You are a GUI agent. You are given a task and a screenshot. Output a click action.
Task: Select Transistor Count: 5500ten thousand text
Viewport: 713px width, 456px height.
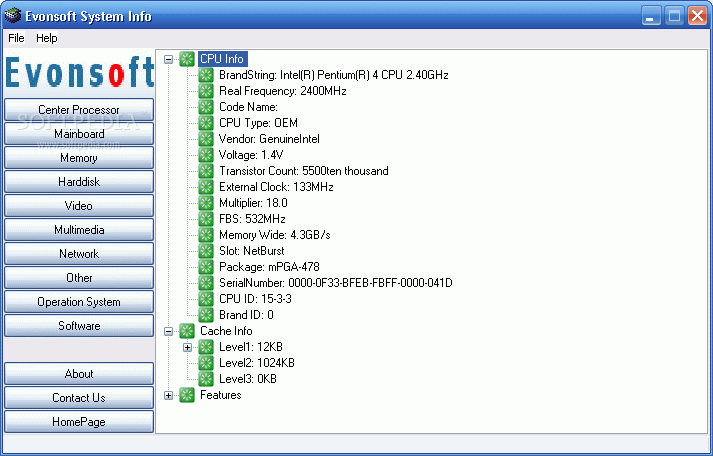304,171
